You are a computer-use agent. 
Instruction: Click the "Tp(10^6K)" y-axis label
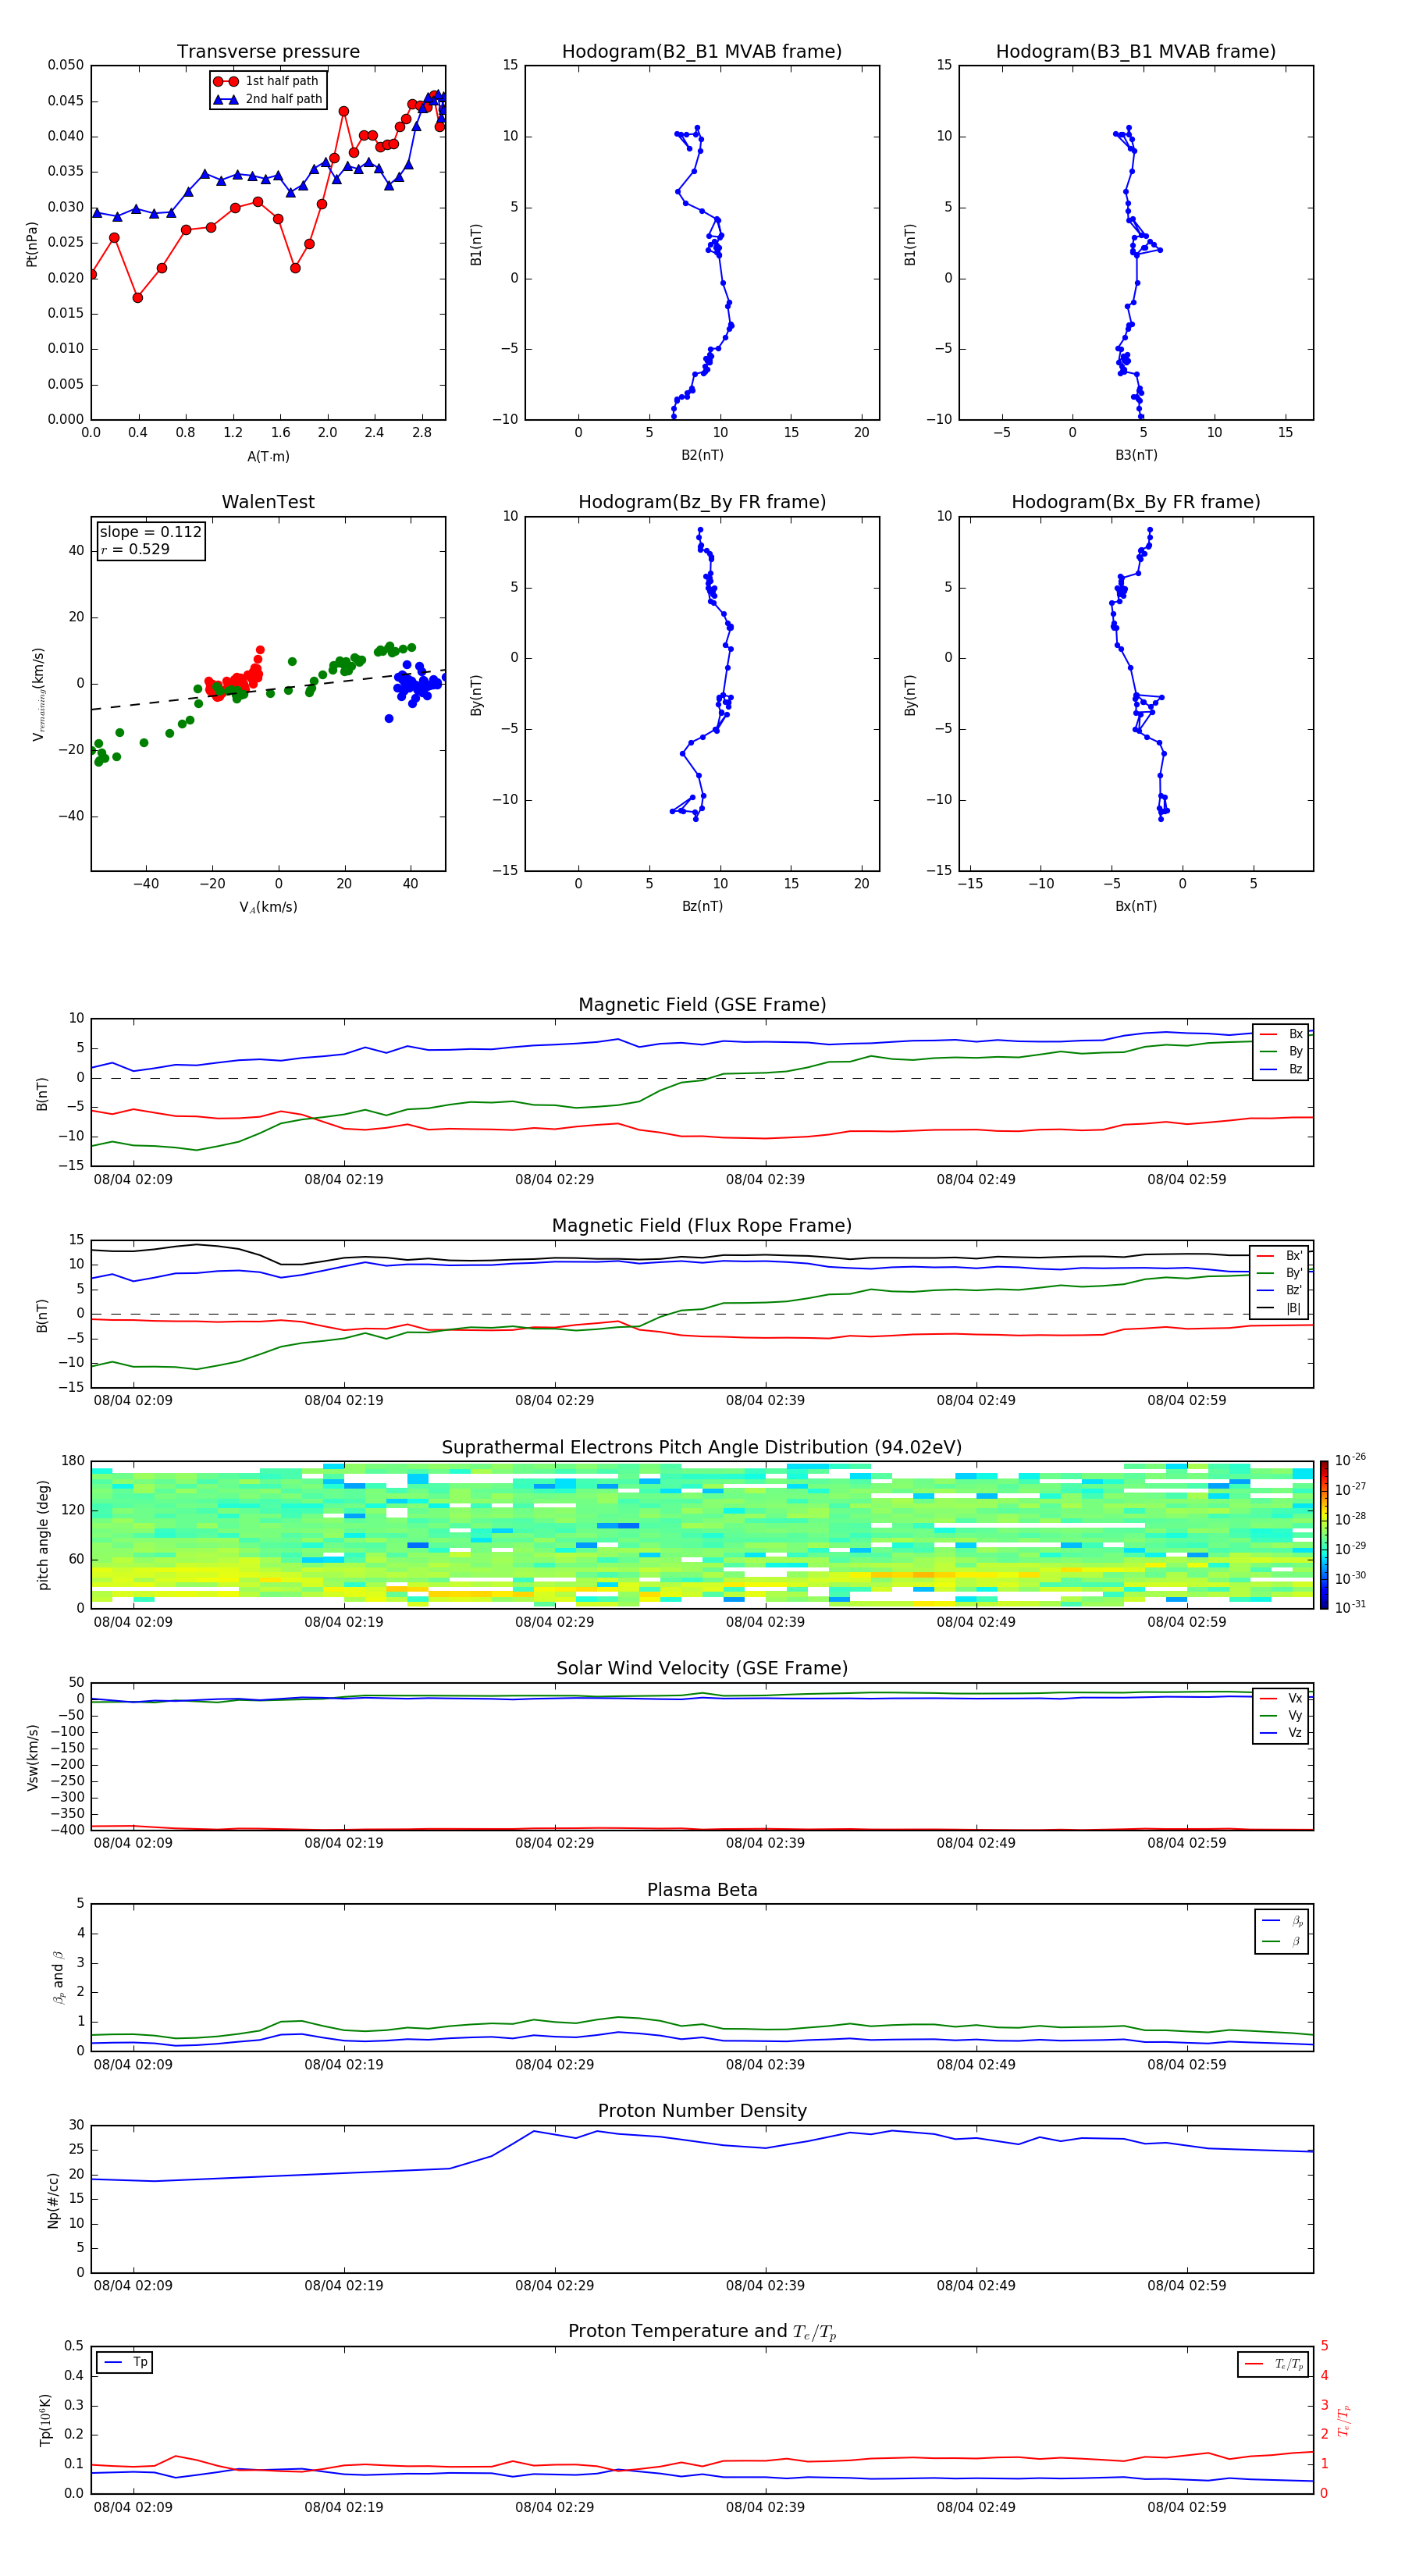coord(44,2420)
